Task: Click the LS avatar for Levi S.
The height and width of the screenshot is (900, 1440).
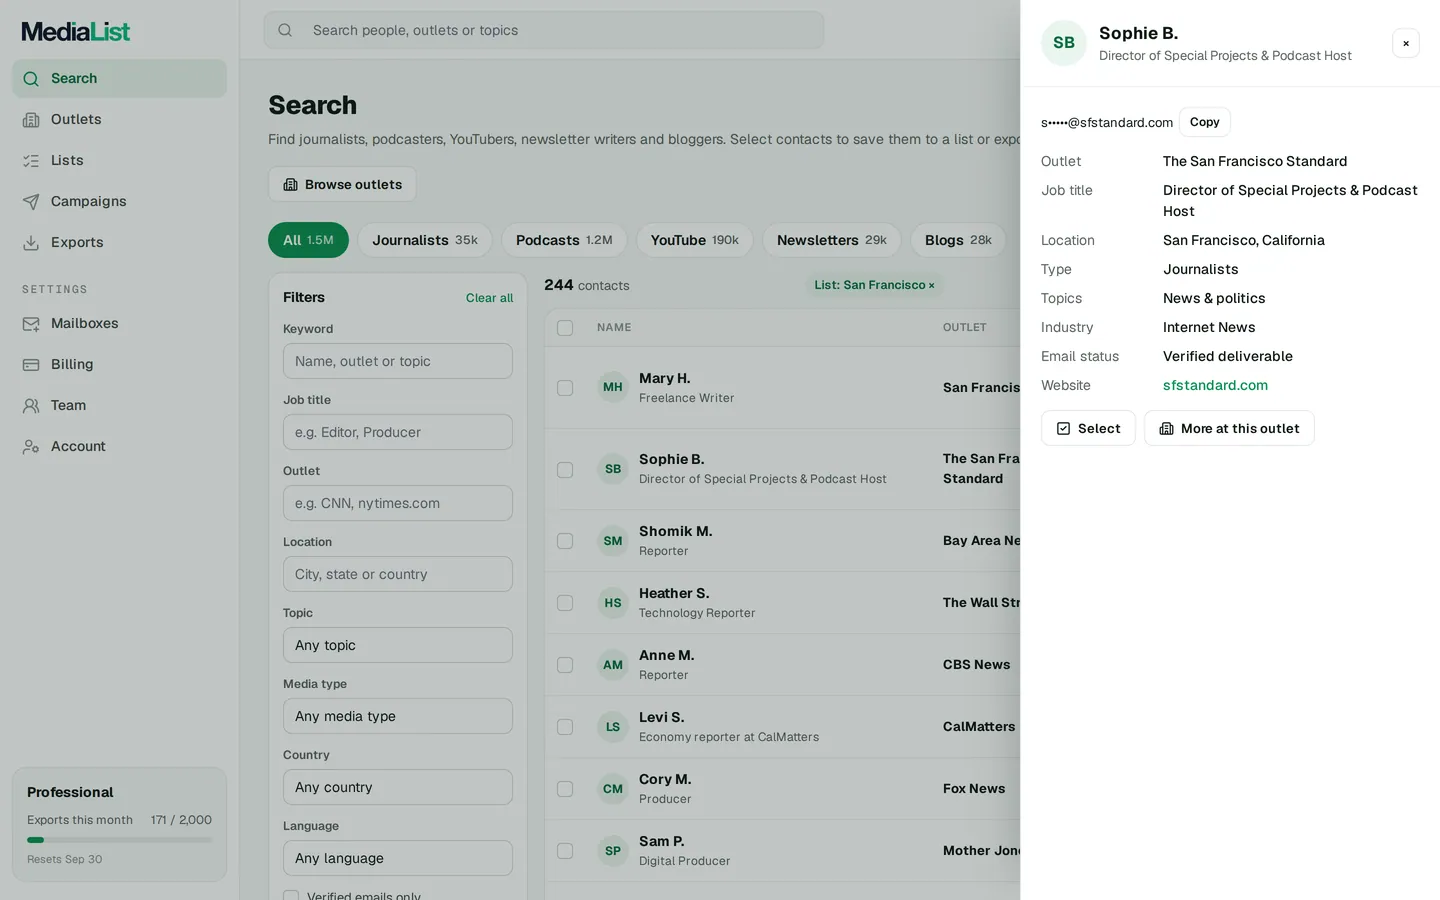Action: pyautogui.click(x=613, y=727)
